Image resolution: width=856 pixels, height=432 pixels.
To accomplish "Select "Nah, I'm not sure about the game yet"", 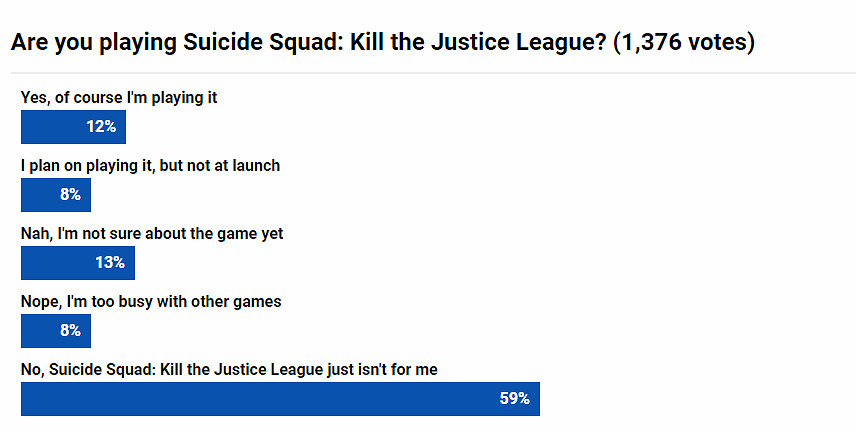I will coord(152,233).
